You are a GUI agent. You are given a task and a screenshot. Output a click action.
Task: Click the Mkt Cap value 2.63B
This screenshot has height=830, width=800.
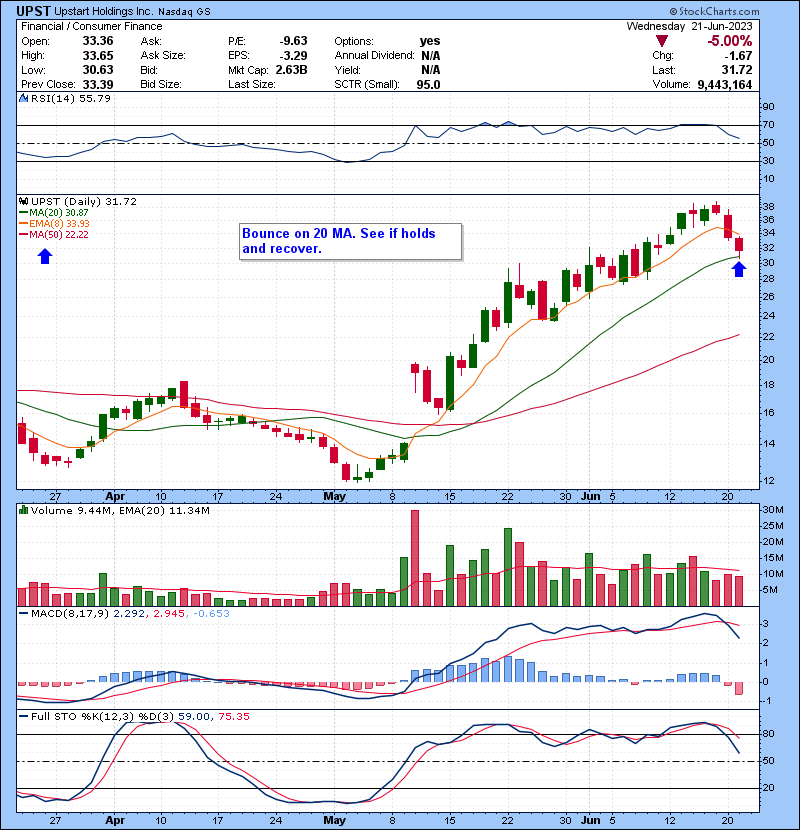point(291,69)
